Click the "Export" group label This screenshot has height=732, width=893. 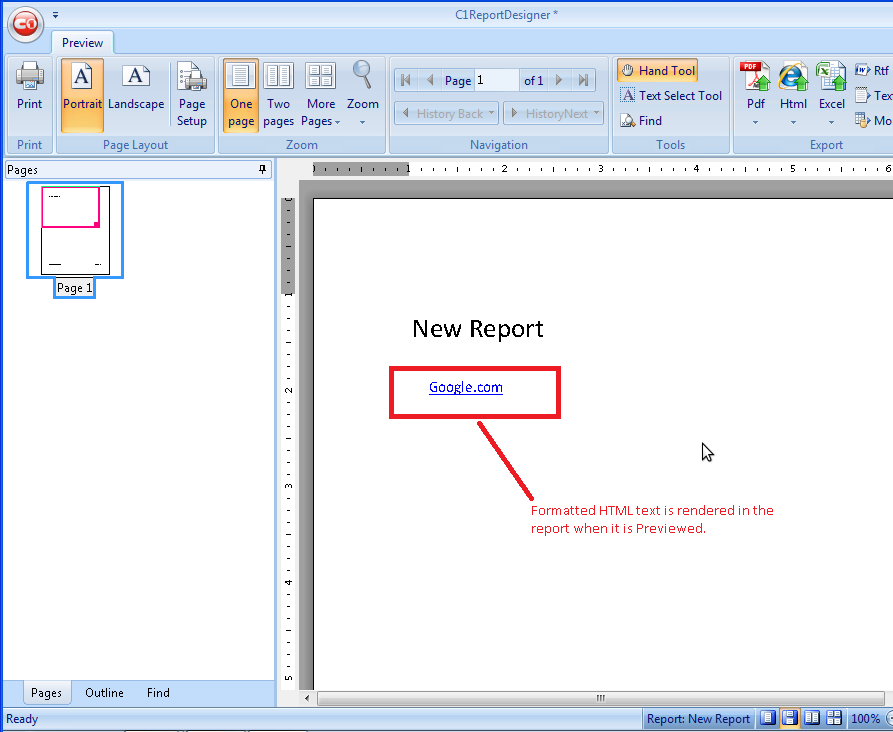click(x=826, y=145)
